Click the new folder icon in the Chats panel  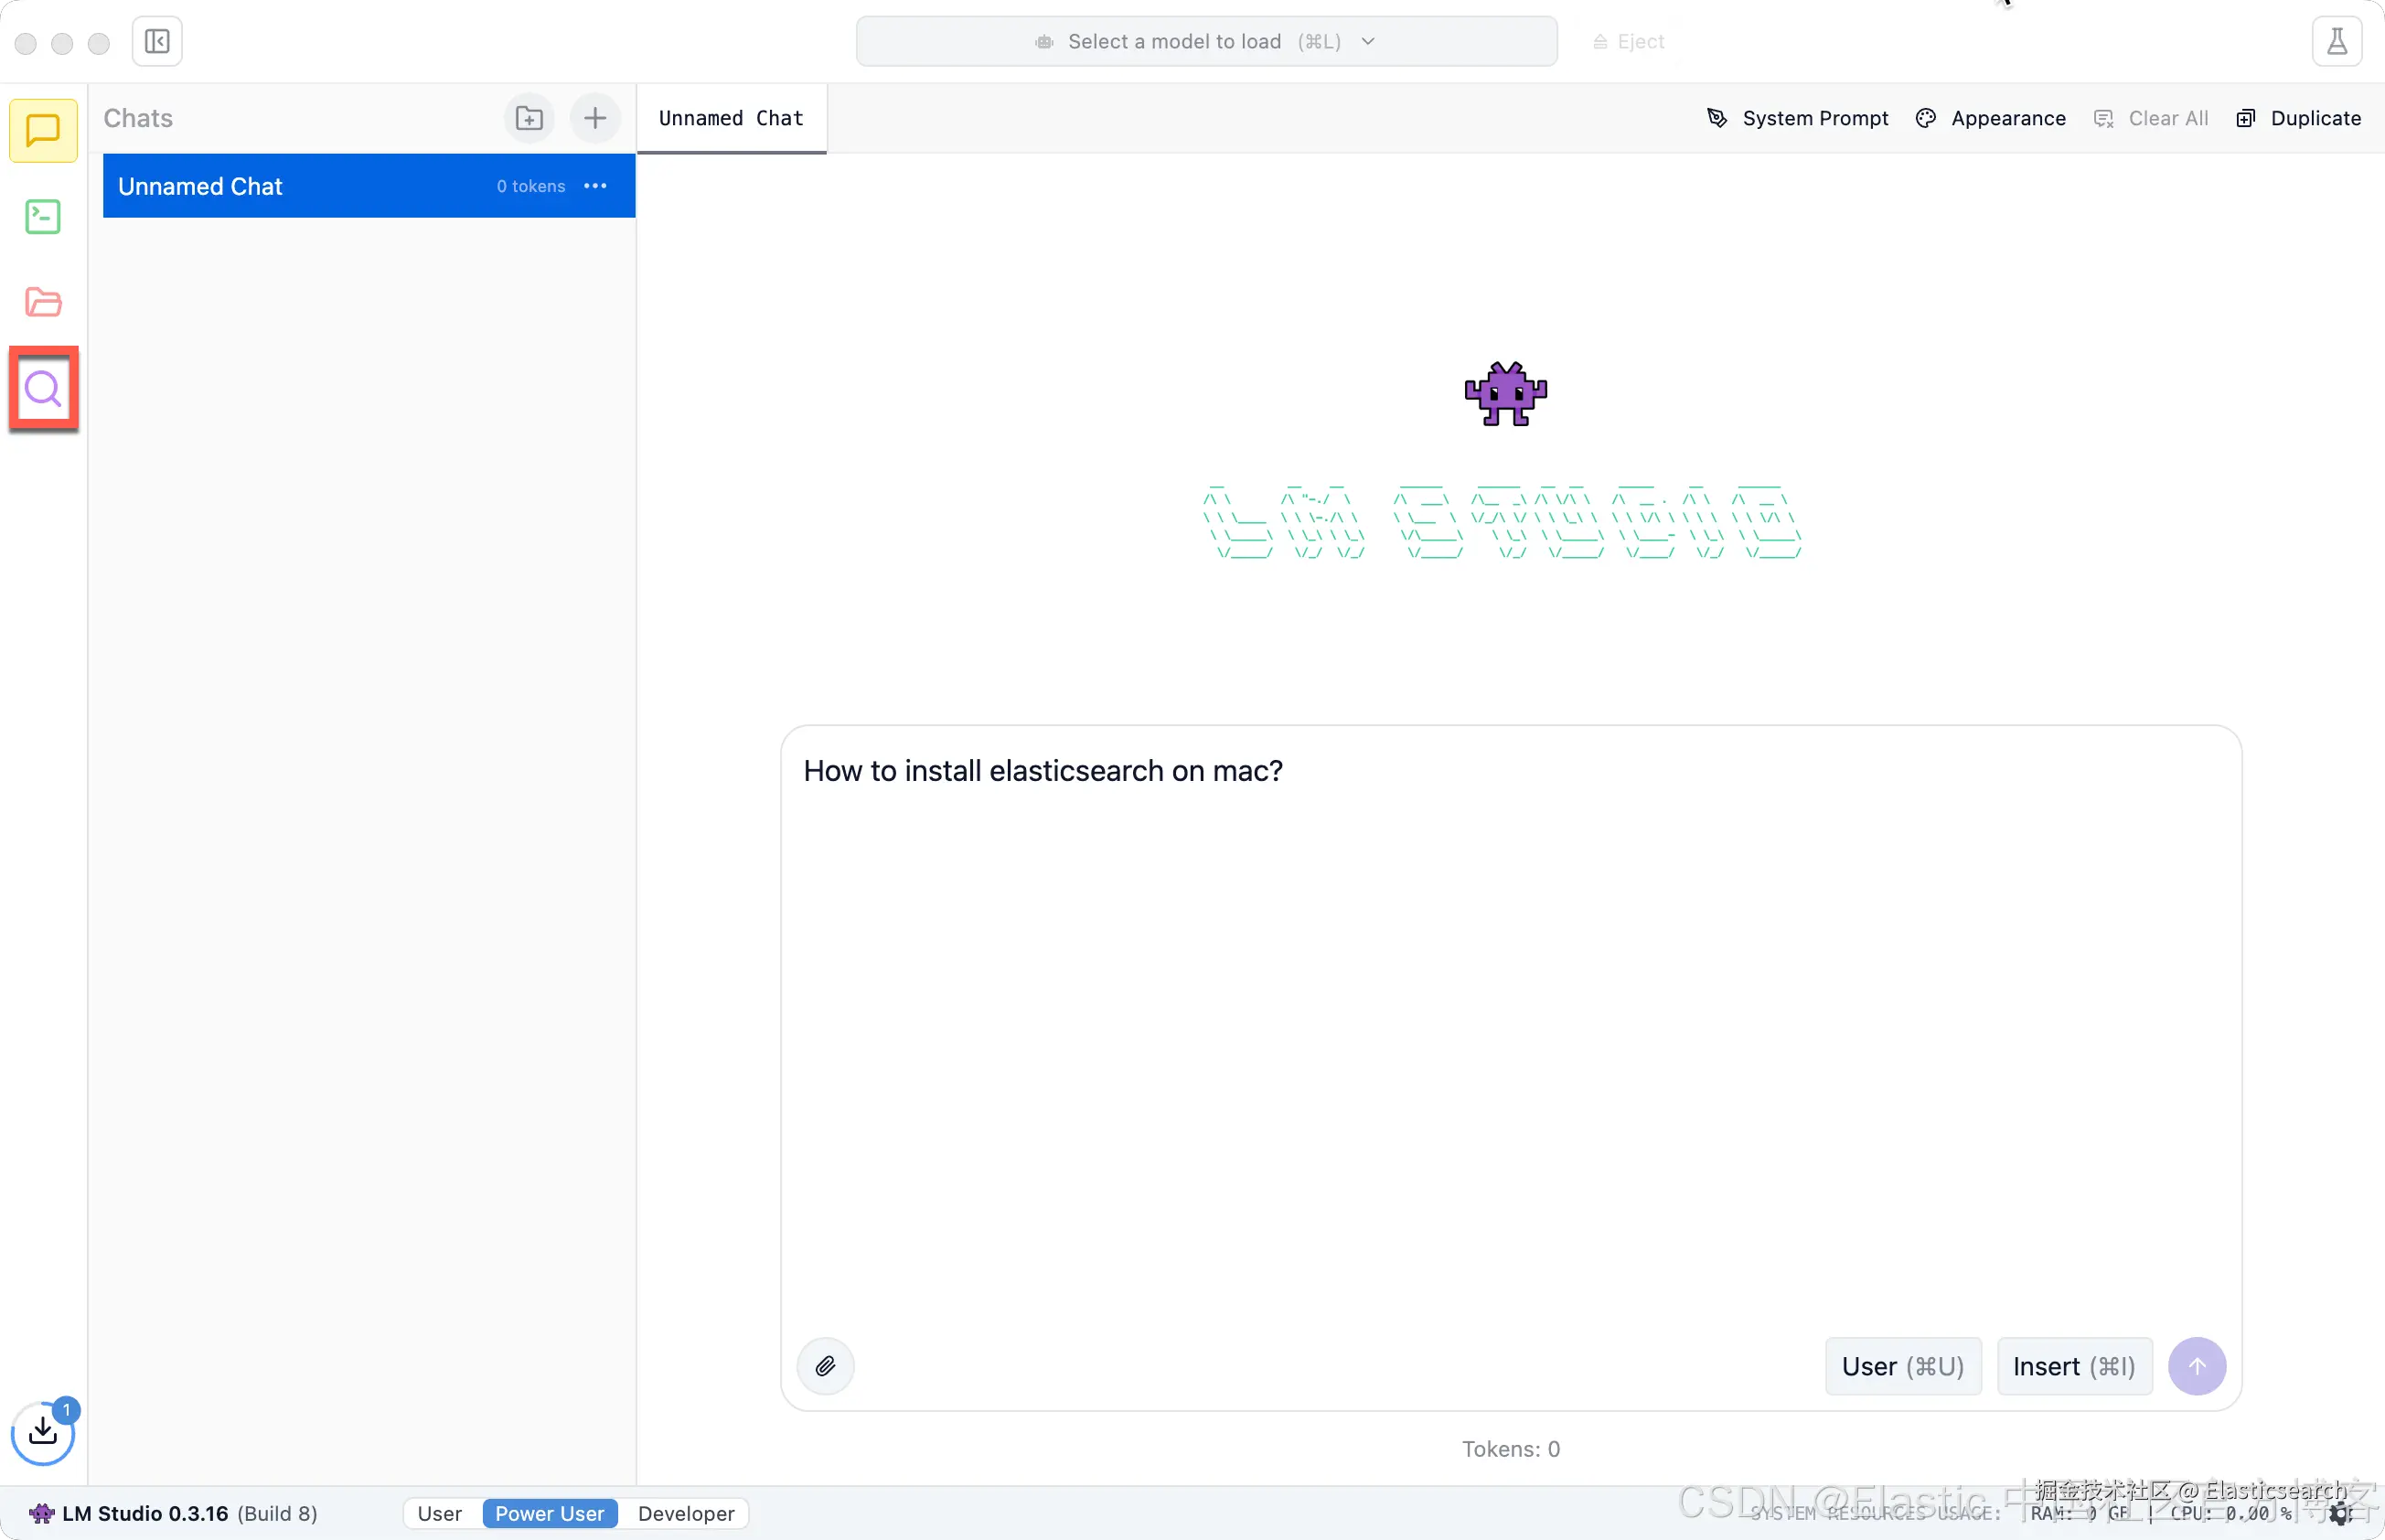point(529,118)
